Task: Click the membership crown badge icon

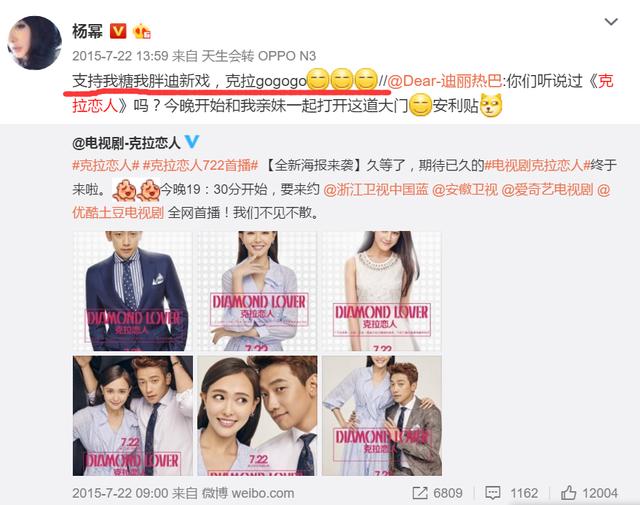Action: coord(142,31)
